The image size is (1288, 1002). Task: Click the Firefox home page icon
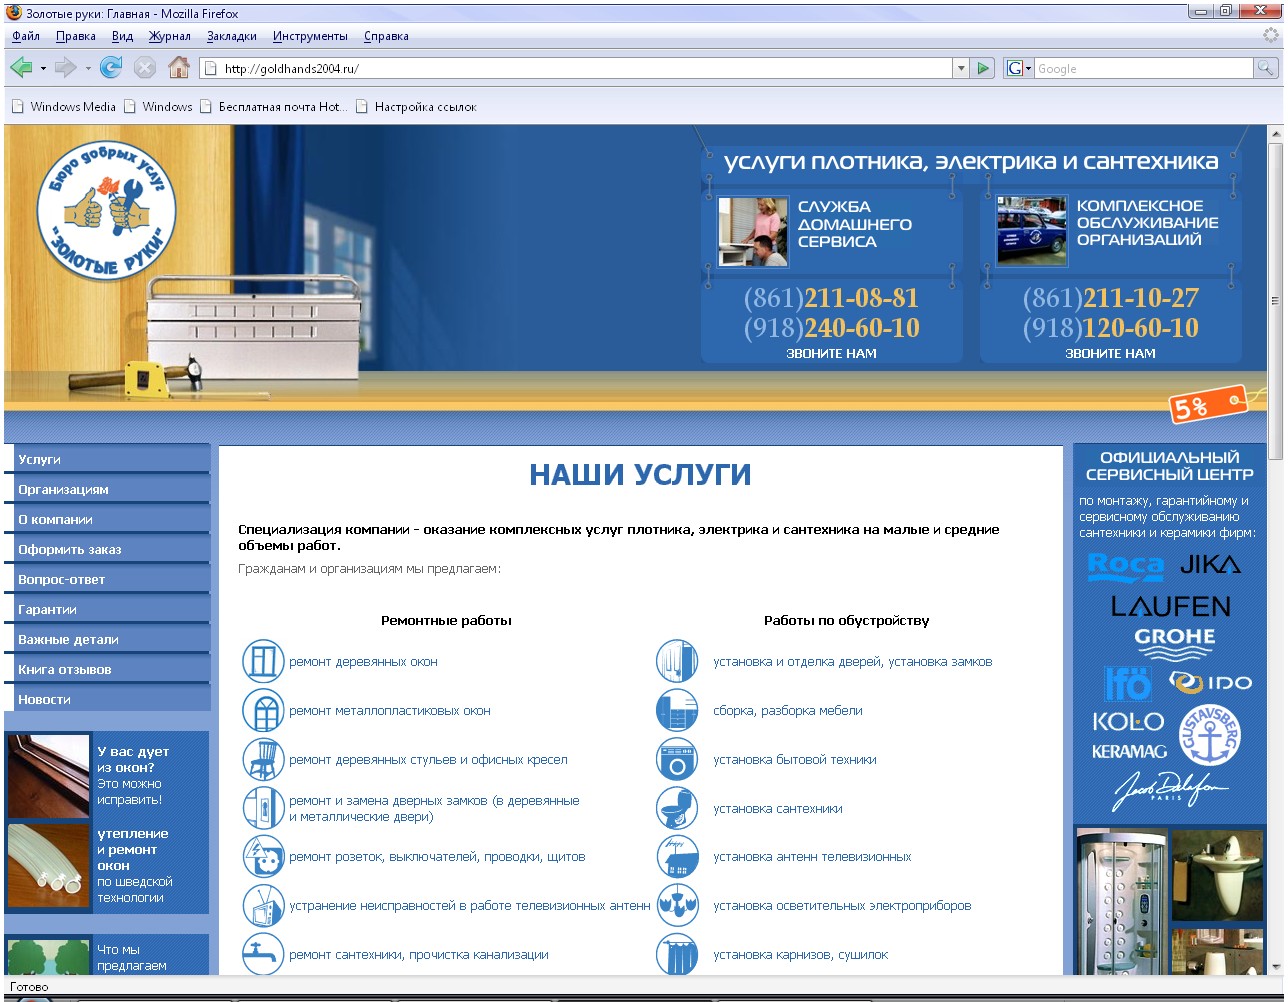[x=178, y=68]
